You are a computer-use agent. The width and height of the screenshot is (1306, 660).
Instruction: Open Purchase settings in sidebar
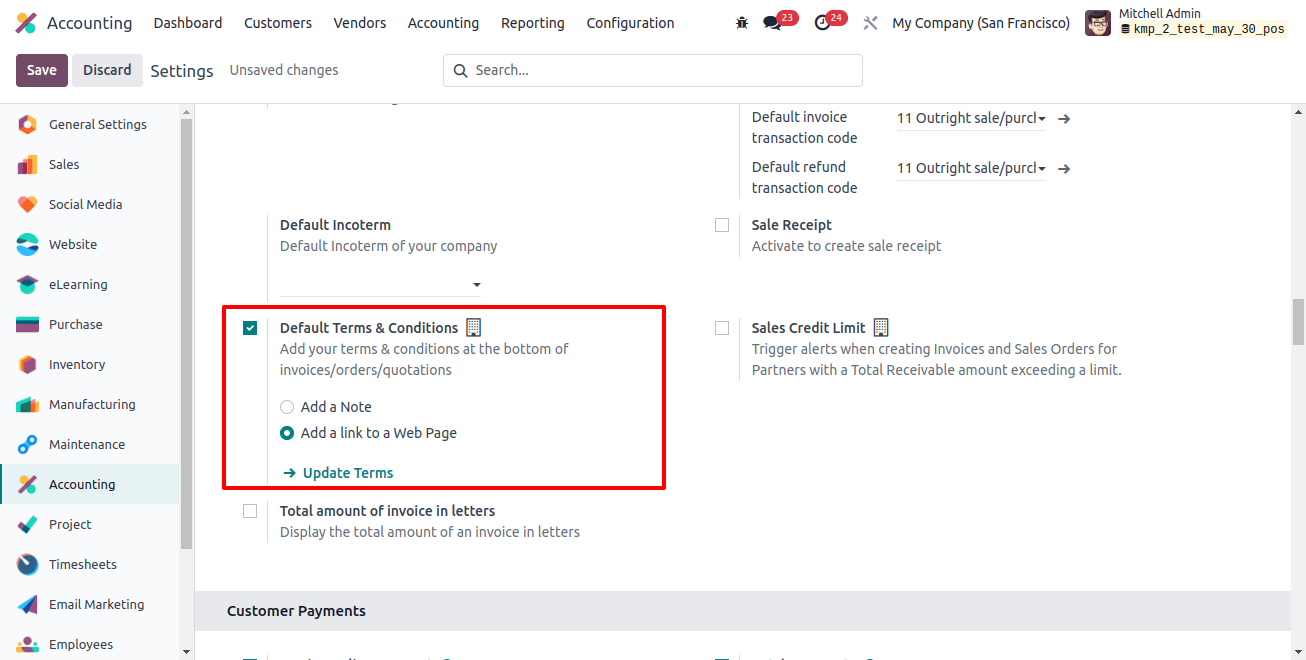click(x=90, y=324)
